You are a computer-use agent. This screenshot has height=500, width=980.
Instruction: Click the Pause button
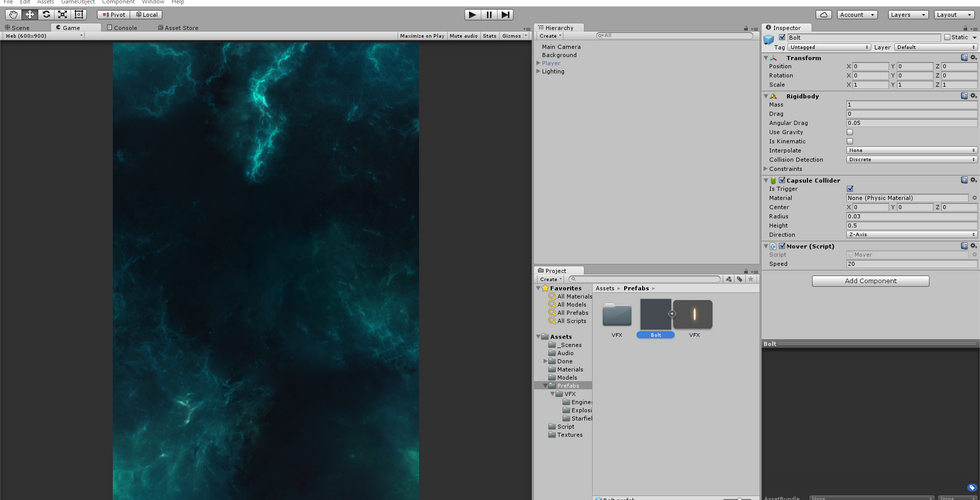click(x=489, y=15)
